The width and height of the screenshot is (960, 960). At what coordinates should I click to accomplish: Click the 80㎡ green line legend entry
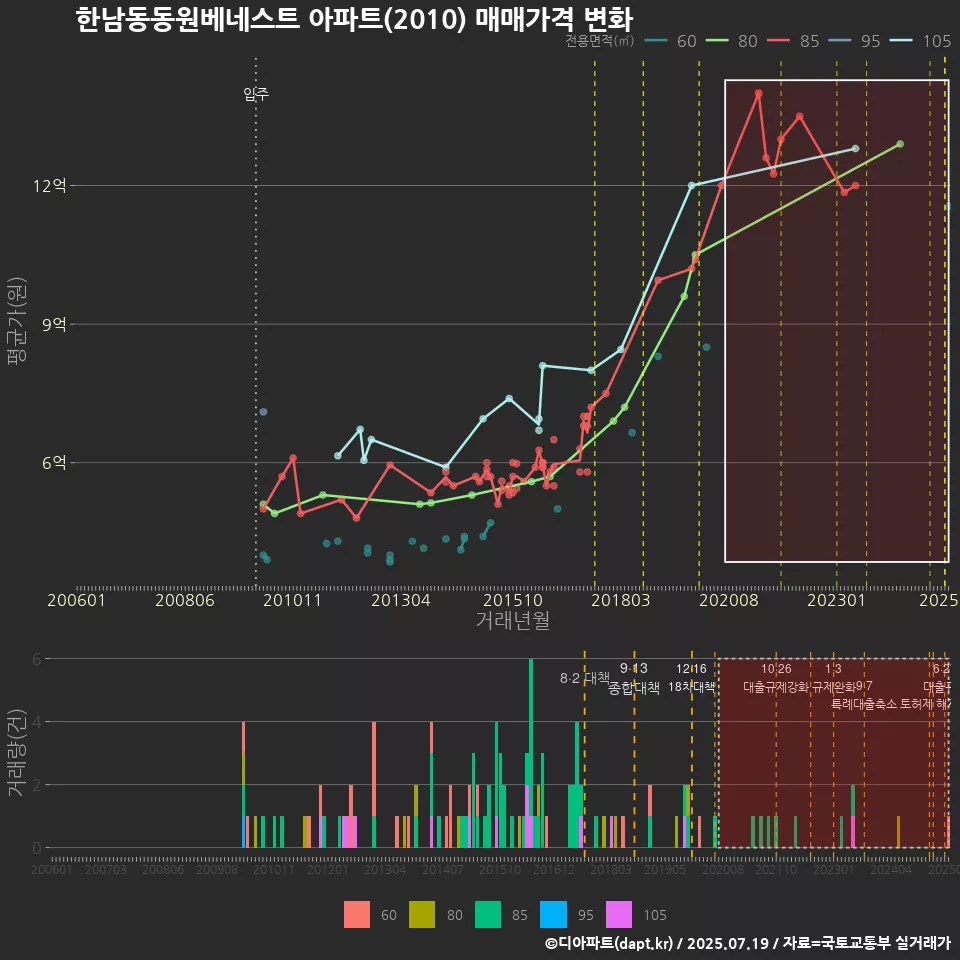click(x=732, y=41)
